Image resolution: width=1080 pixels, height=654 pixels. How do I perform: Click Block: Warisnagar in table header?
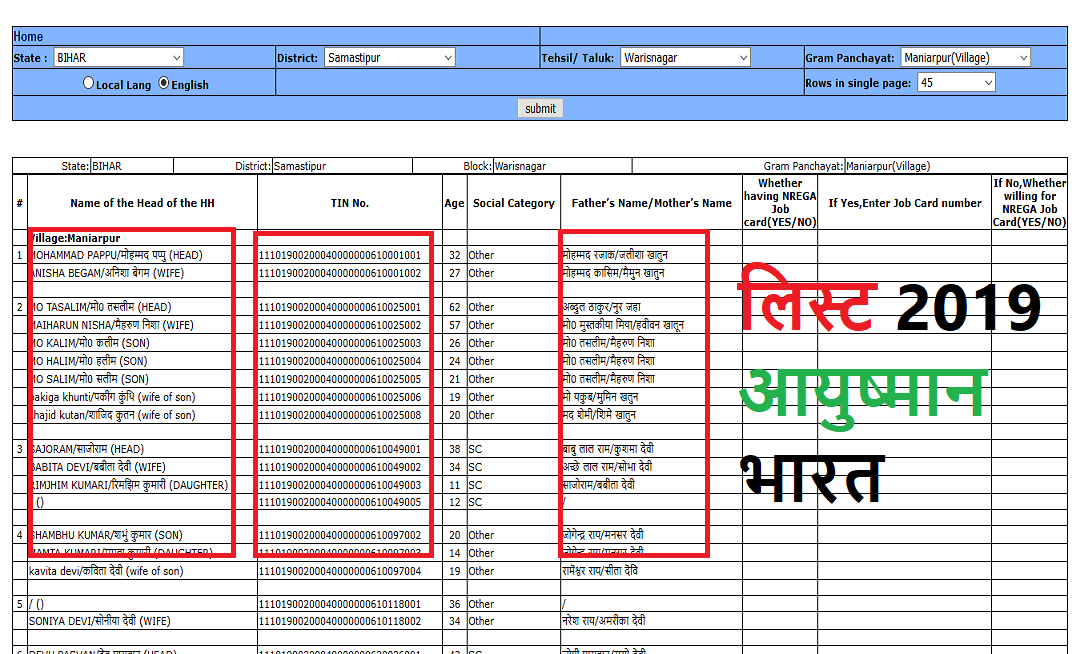(504, 166)
